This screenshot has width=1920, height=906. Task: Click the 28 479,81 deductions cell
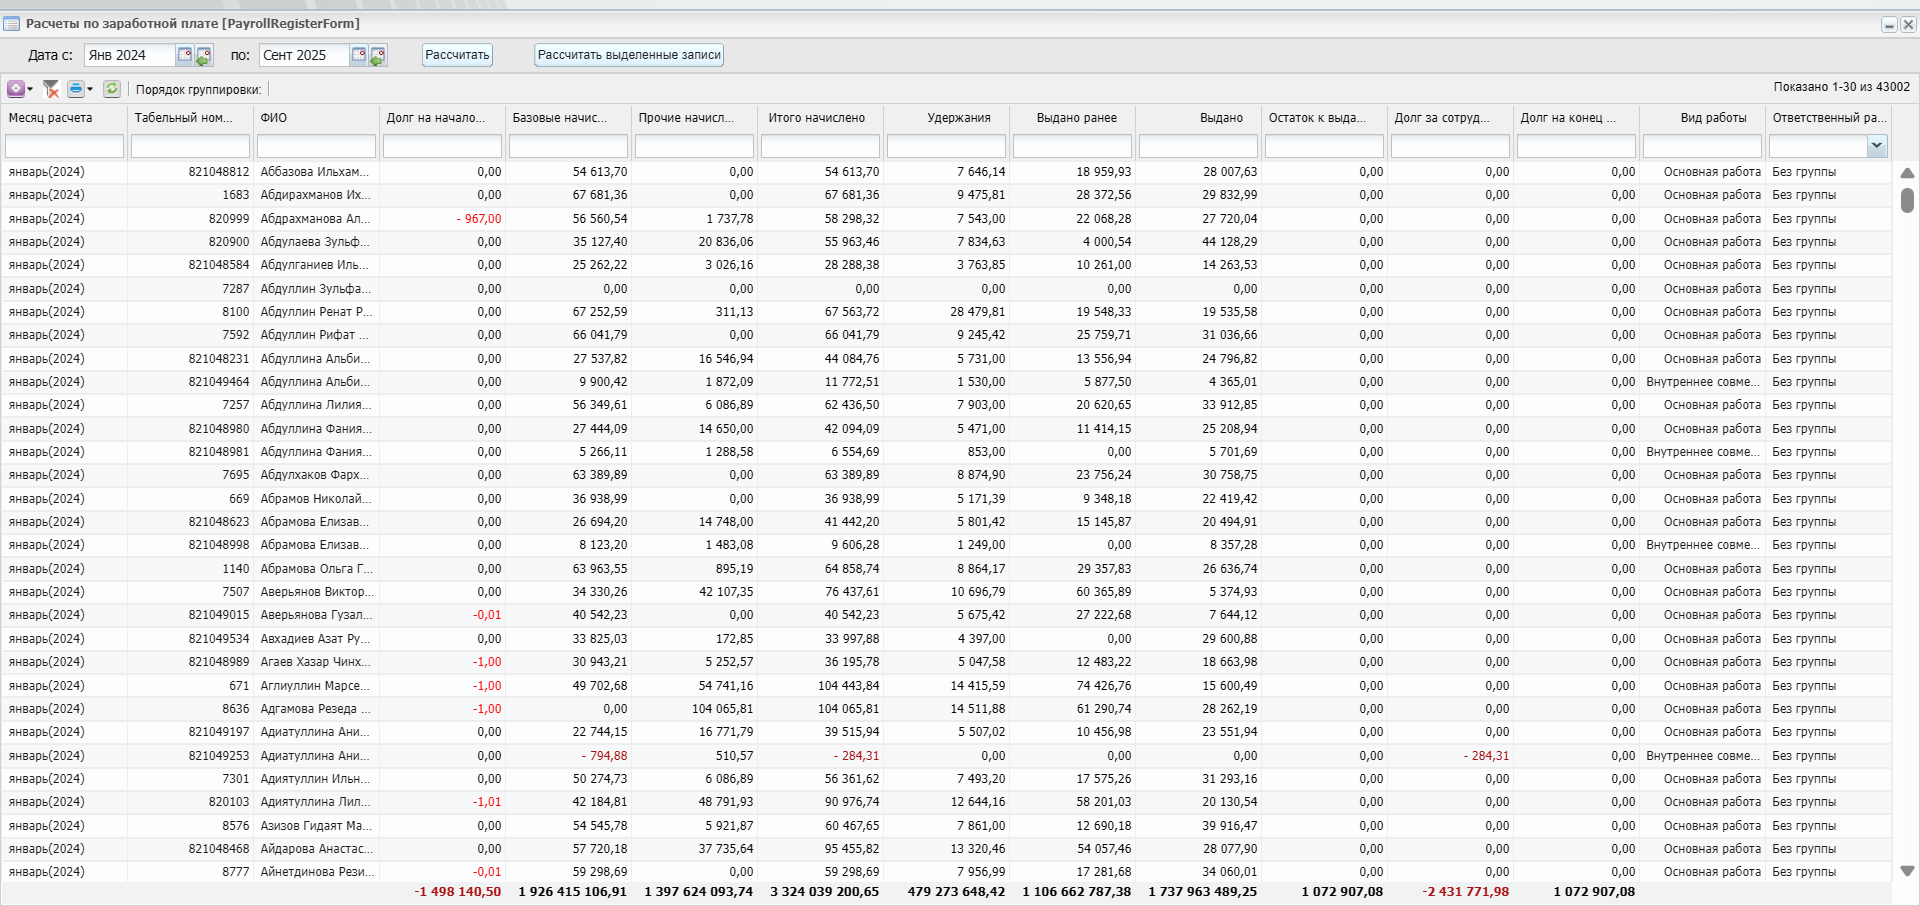coord(977,312)
